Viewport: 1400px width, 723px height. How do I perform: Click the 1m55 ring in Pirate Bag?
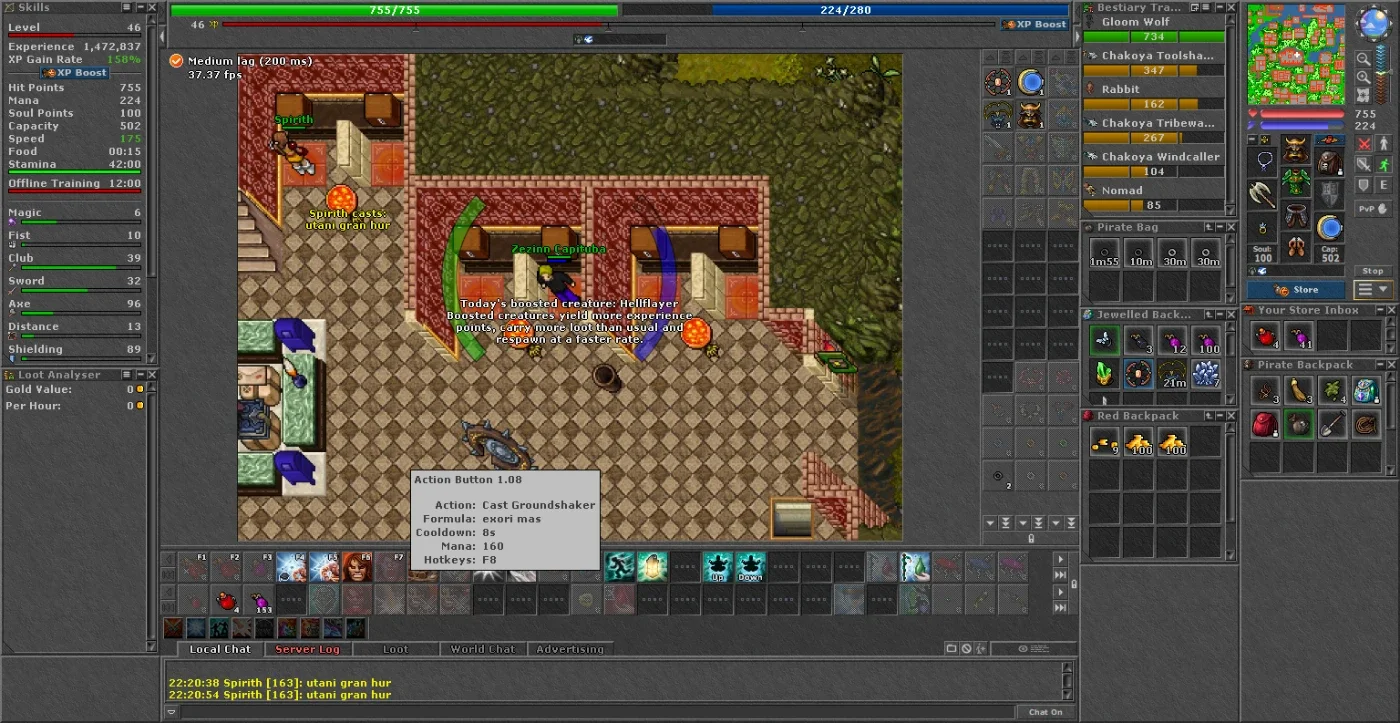[1104, 252]
